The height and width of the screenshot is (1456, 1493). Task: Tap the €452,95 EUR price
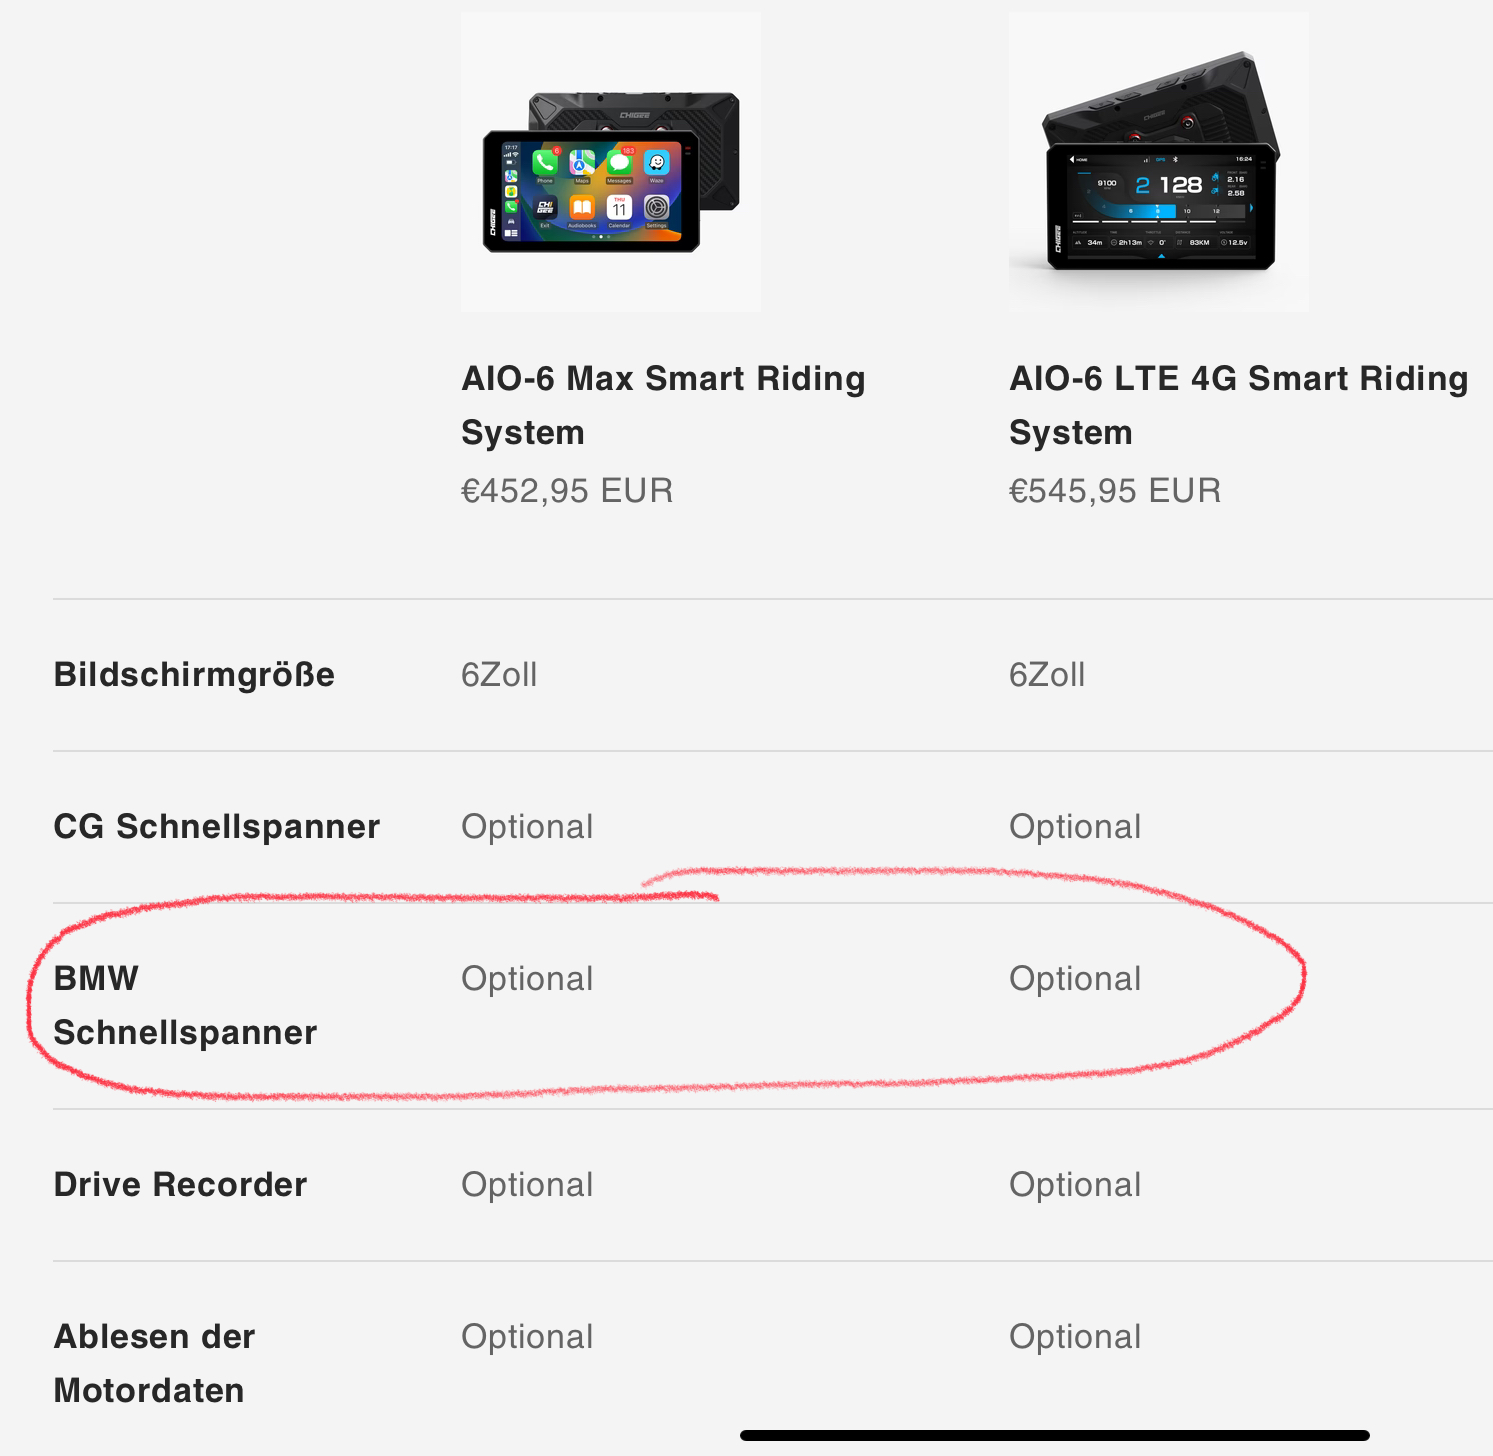tap(566, 491)
